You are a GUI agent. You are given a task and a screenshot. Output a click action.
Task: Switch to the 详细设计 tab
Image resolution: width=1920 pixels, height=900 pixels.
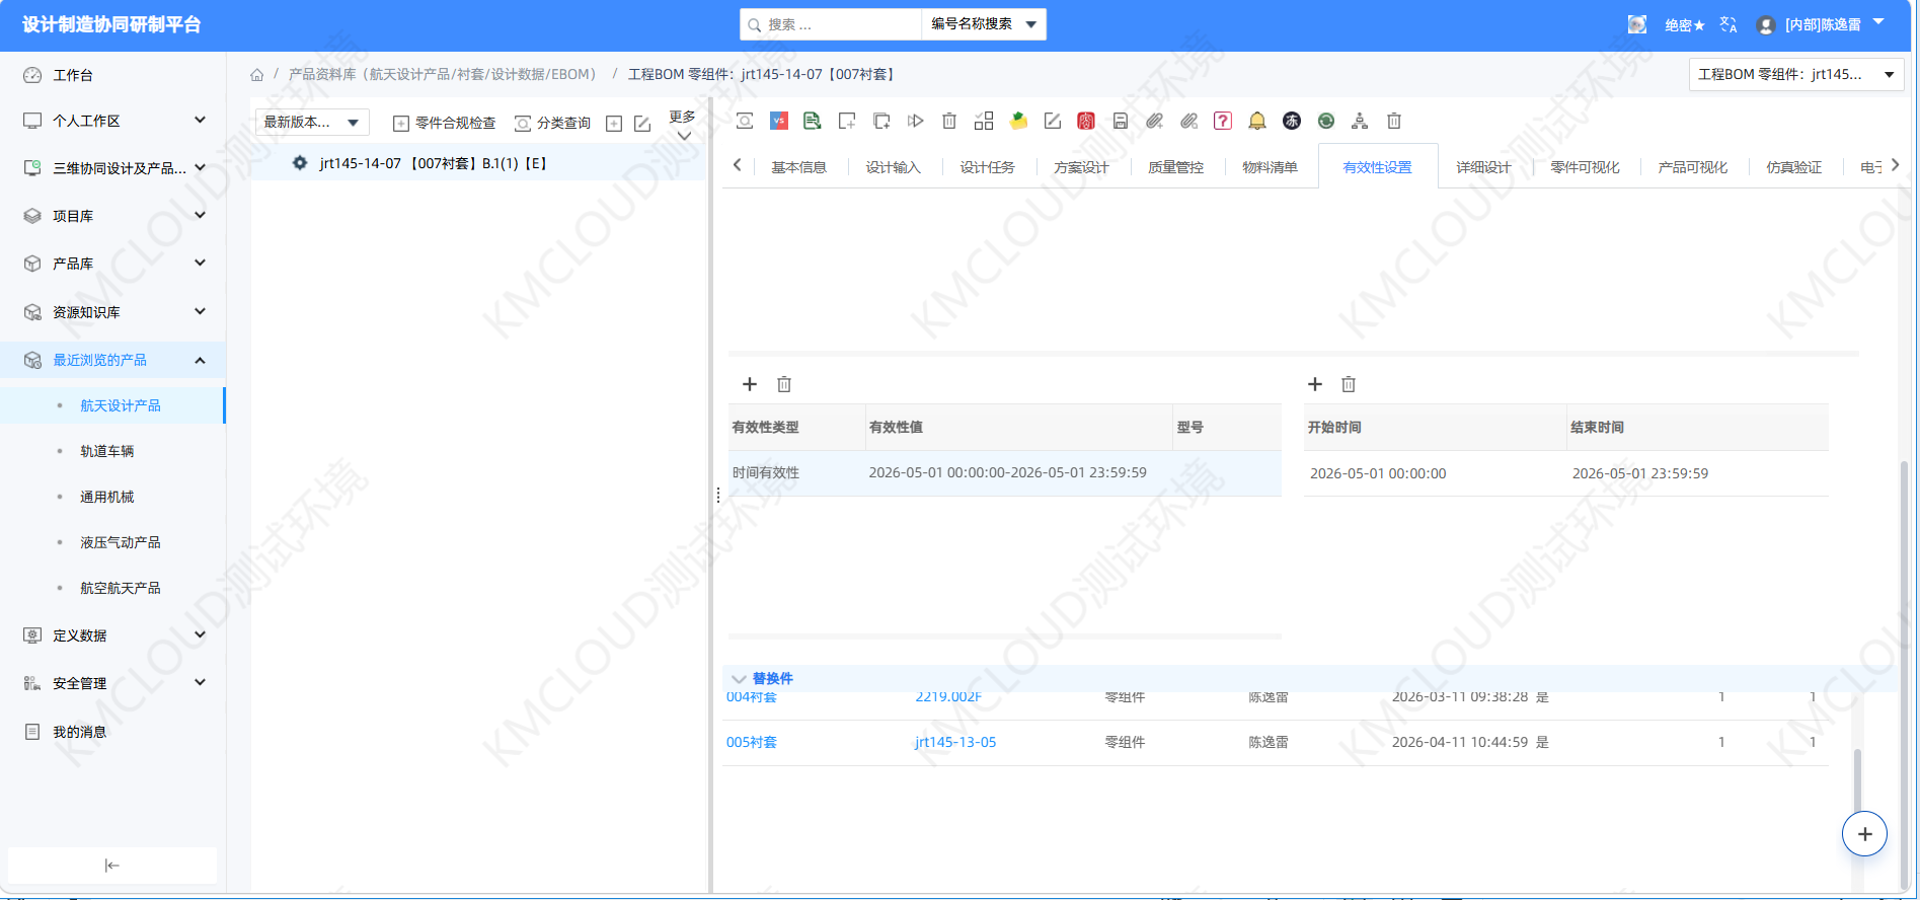[x=1484, y=167]
